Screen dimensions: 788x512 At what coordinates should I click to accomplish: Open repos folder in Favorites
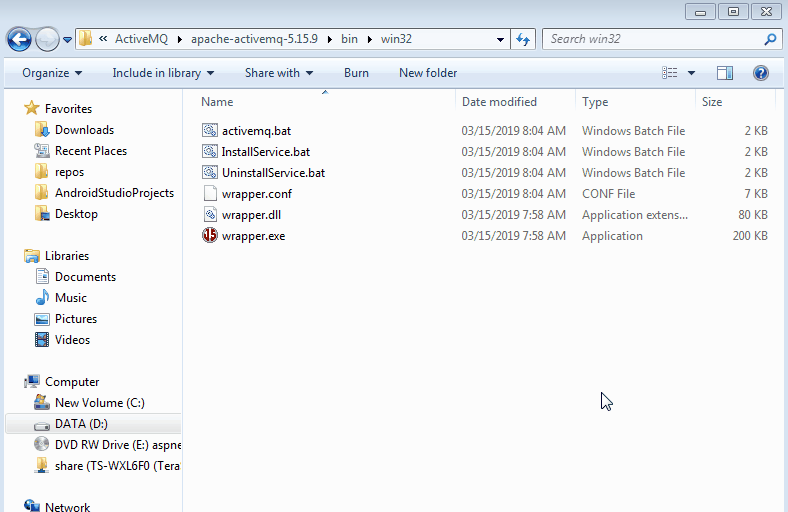69,172
